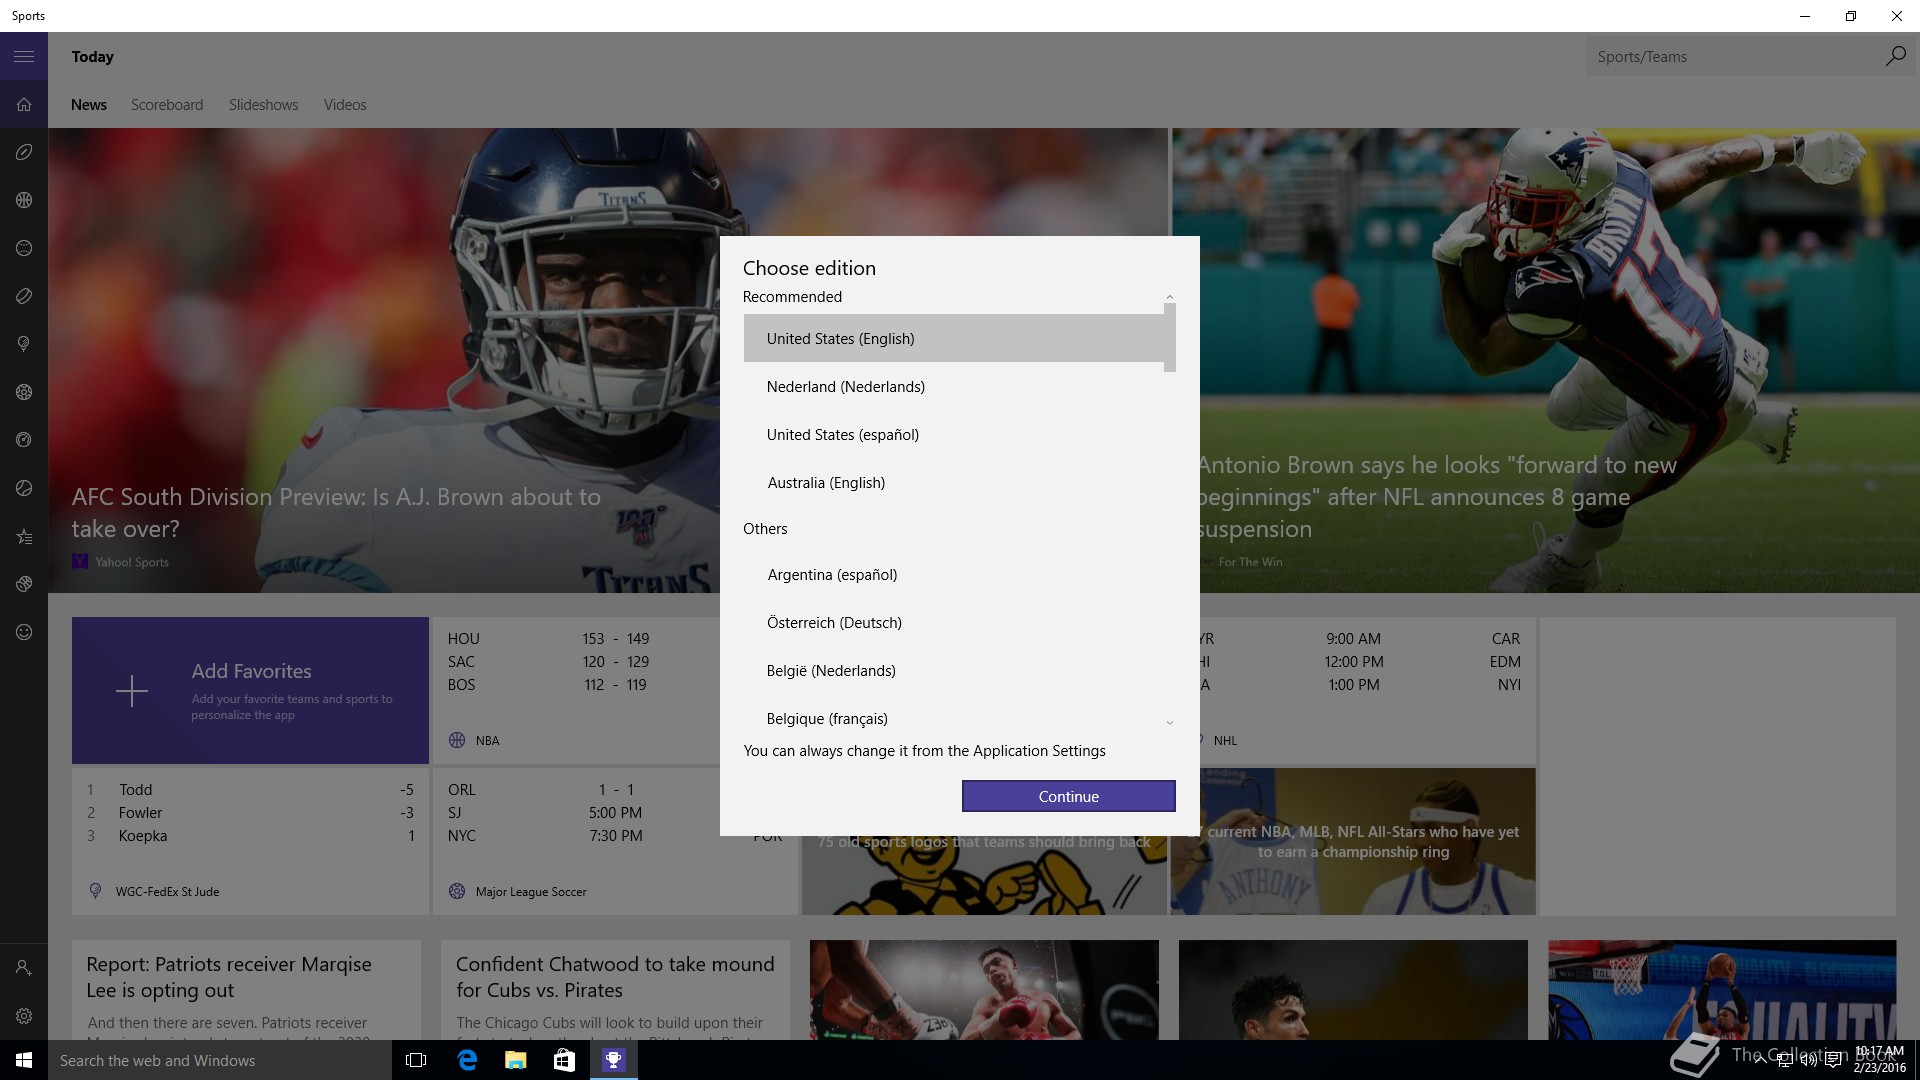
Task: Open the tennis ball section in sidebar
Action: 24,488
